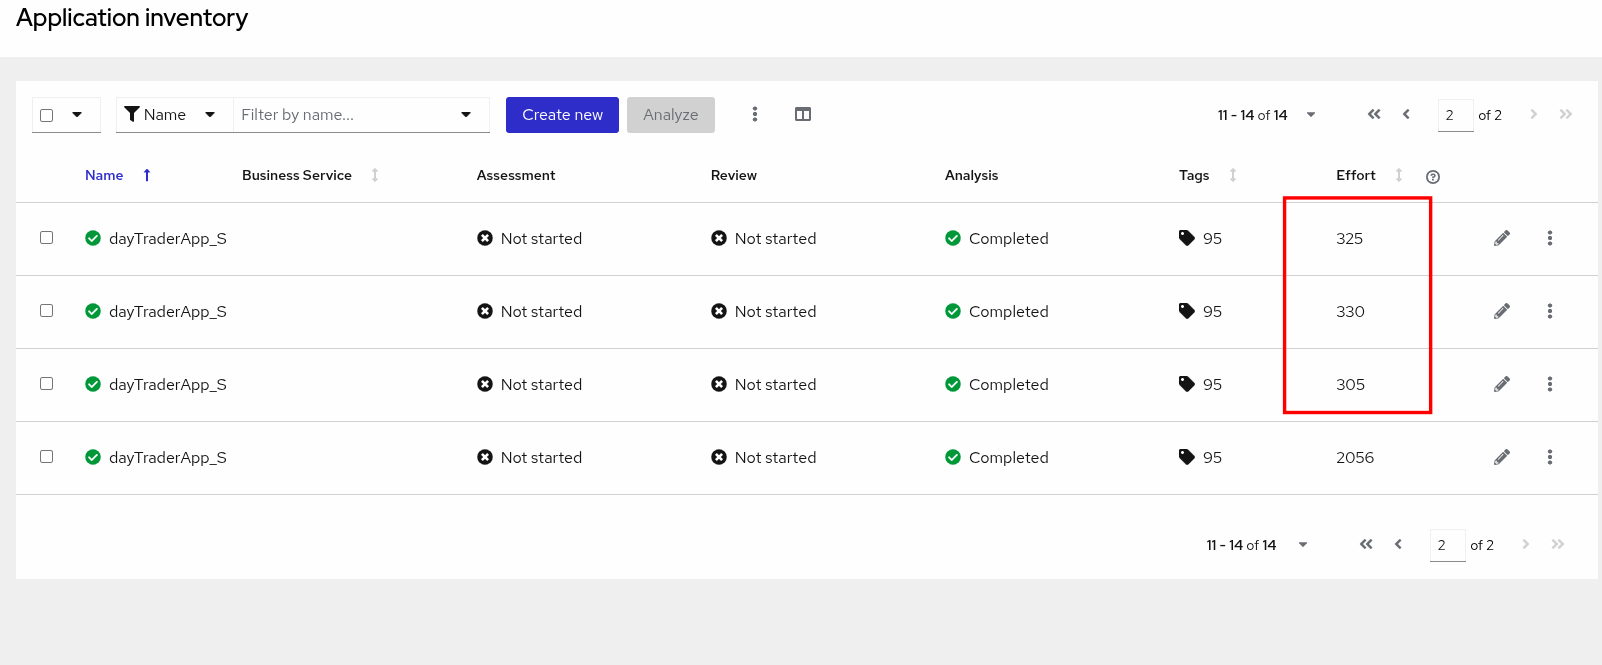Click the bottom pagination page number field

click(x=1446, y=545)
